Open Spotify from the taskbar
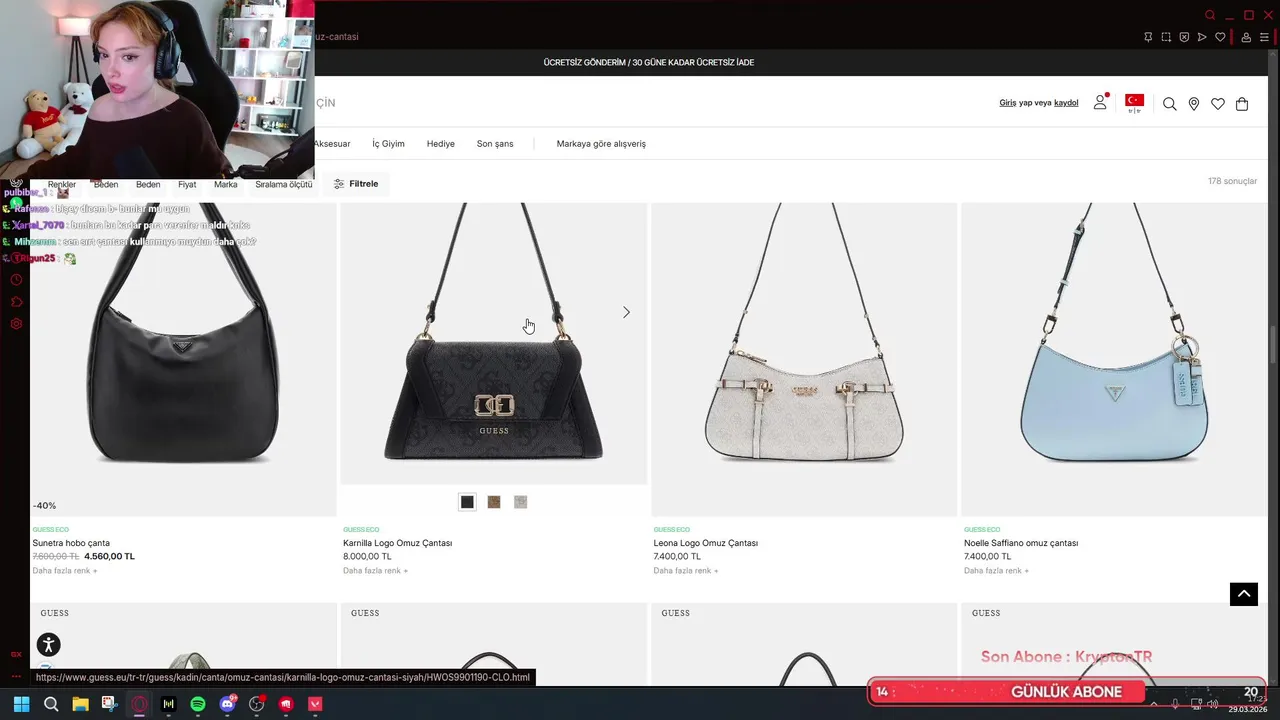 (198, 704)
